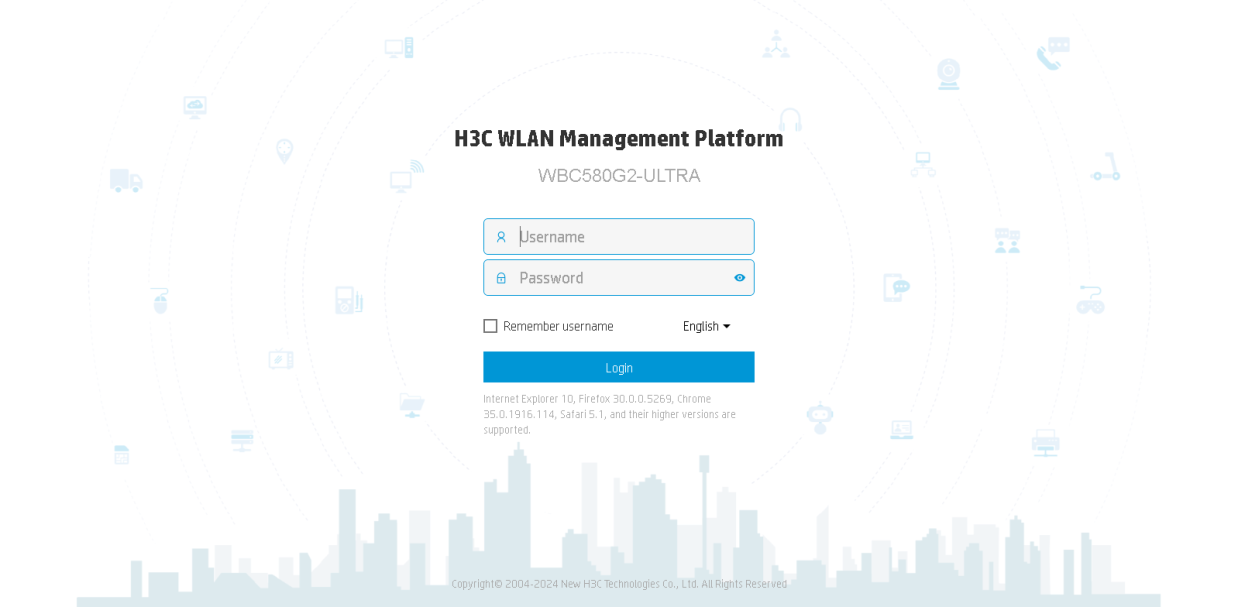Click the H3C WLAN Management Platform title

tap(619, 139)
